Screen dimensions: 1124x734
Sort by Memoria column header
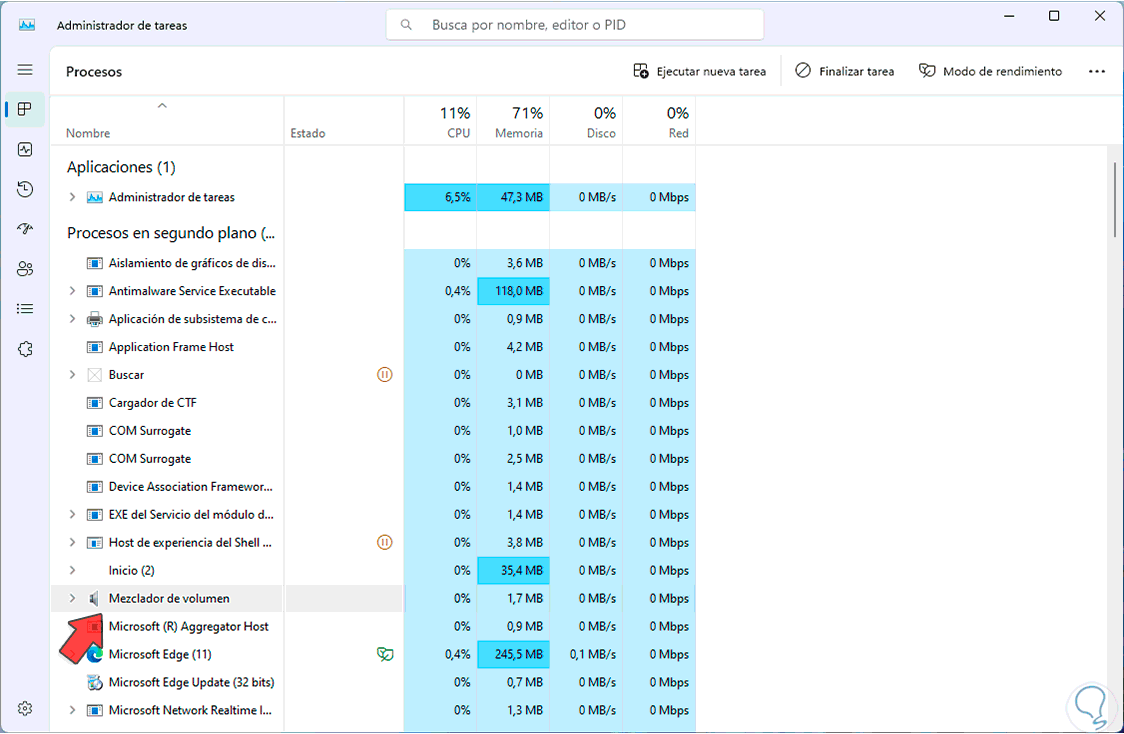coord(513,120)
